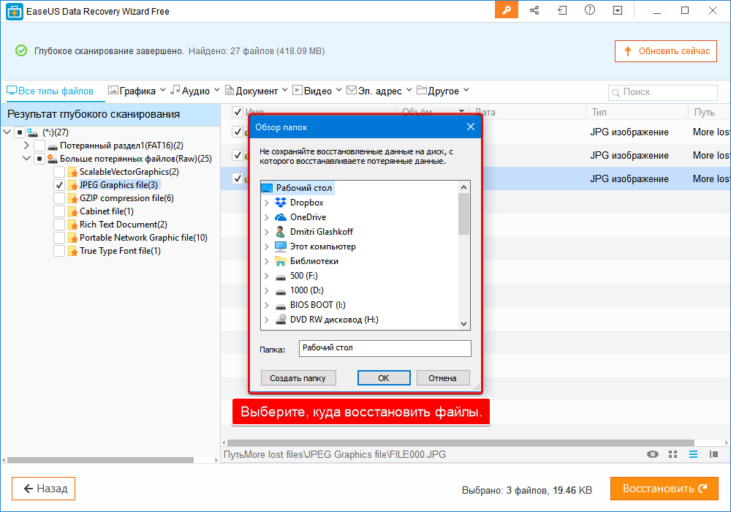This screenshot has height=512, width=731.
Task: Expand Этот компьютер node chevron
Action: [x=266, y=247]
